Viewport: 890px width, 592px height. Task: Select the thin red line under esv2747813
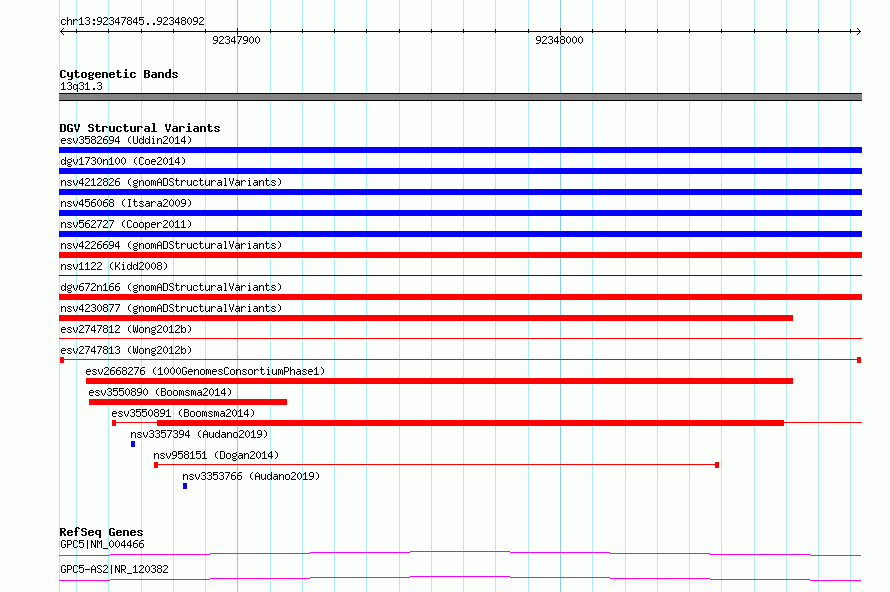[x=460, y=360]
